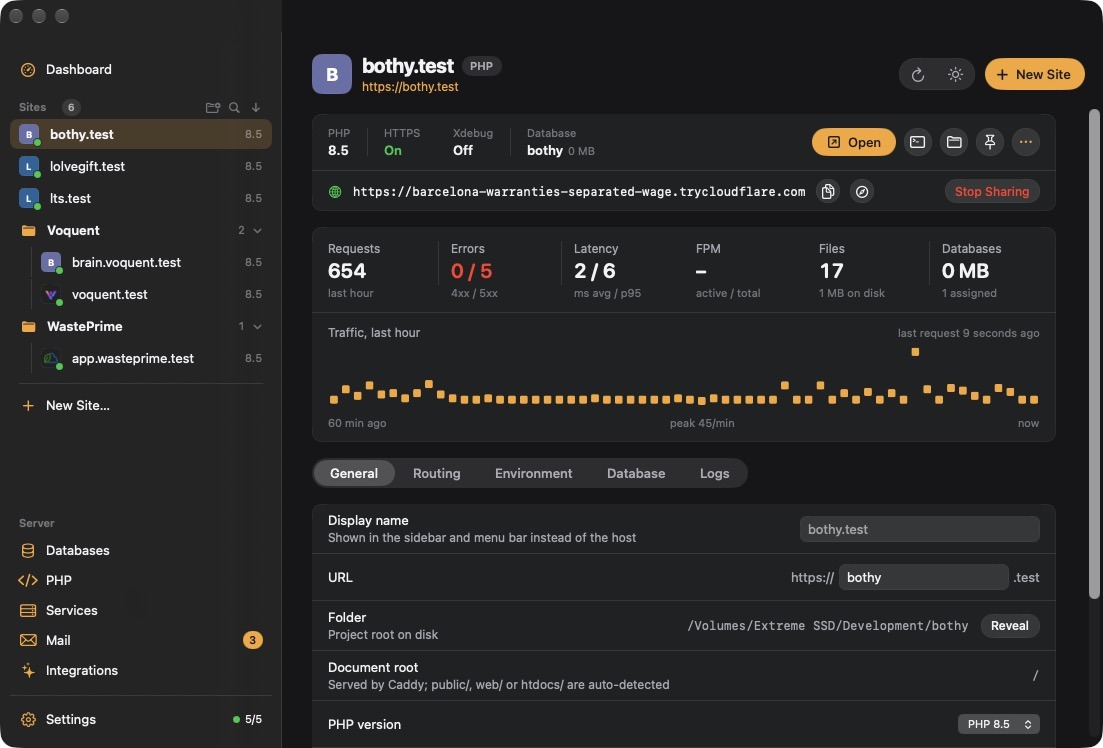1103x748 pixels.
Task: Collapse the Voquent folder chevron
Action: [257, 231]
